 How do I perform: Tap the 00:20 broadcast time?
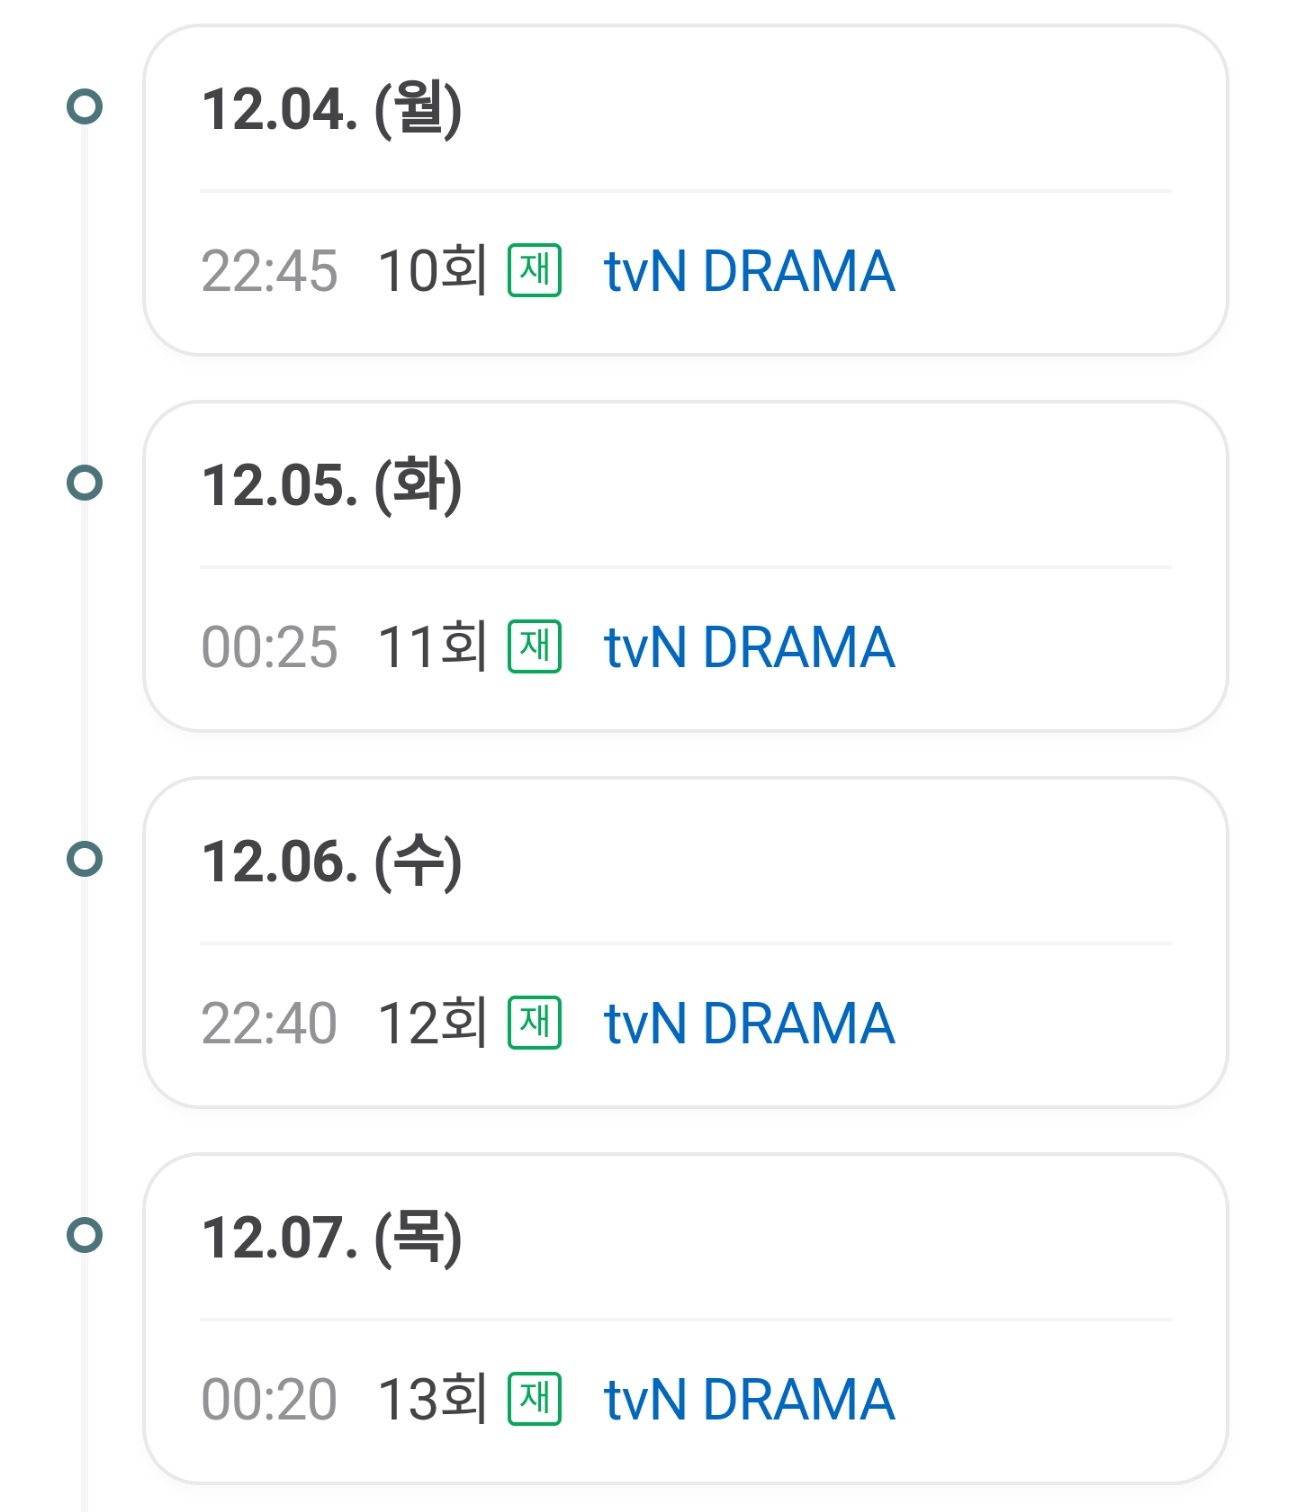click(269, 1399)
